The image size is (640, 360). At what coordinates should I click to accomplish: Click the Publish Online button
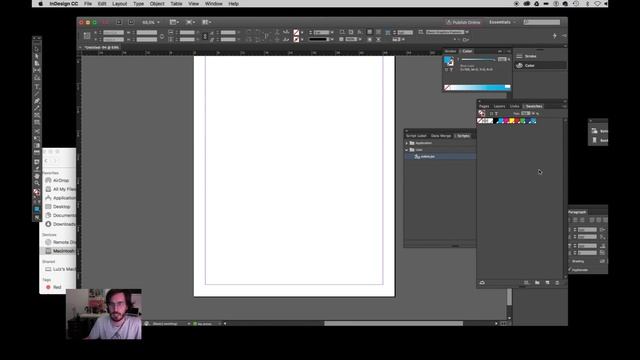(463, 22)
